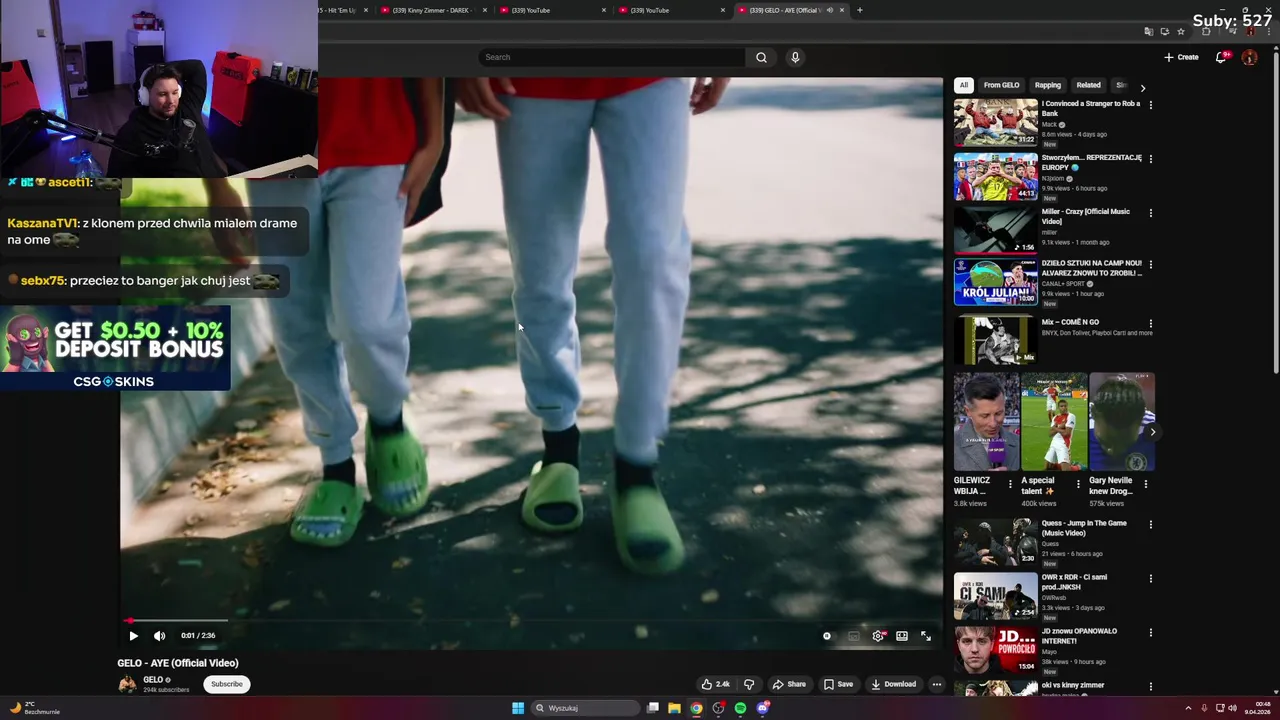Image resolution: width=1280 pixels, height=720 pixels.
Task: Open the GELO channel name link
Action: pyautogui.click(x=153, y=680)
